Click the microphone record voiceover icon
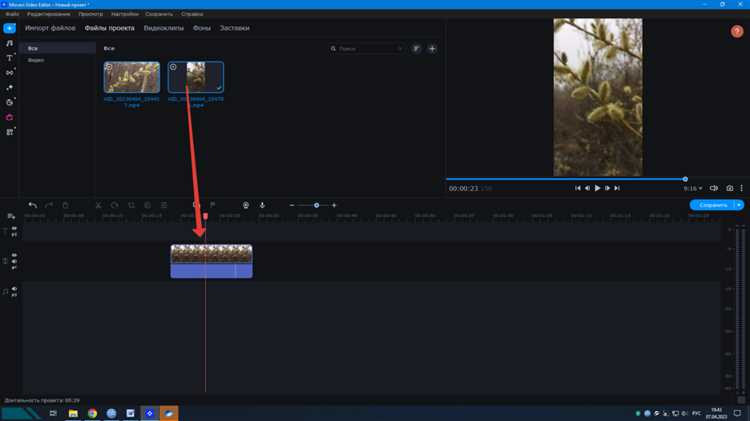The height and width of the screenshot is (421, 750). (x=262, y=205)
